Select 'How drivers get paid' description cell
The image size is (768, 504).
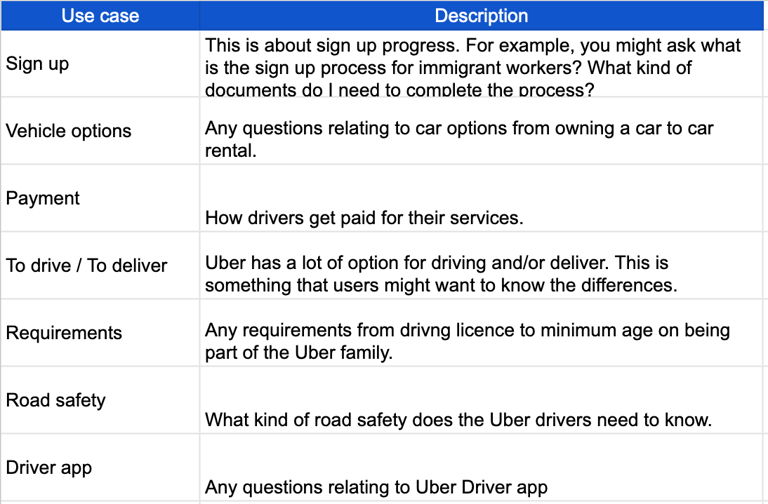coord(481,198)
